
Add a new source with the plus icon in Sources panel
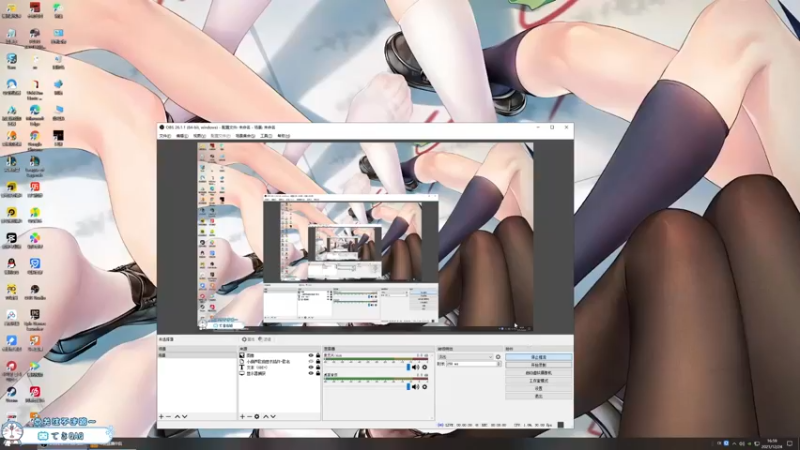tap(242, 416)
